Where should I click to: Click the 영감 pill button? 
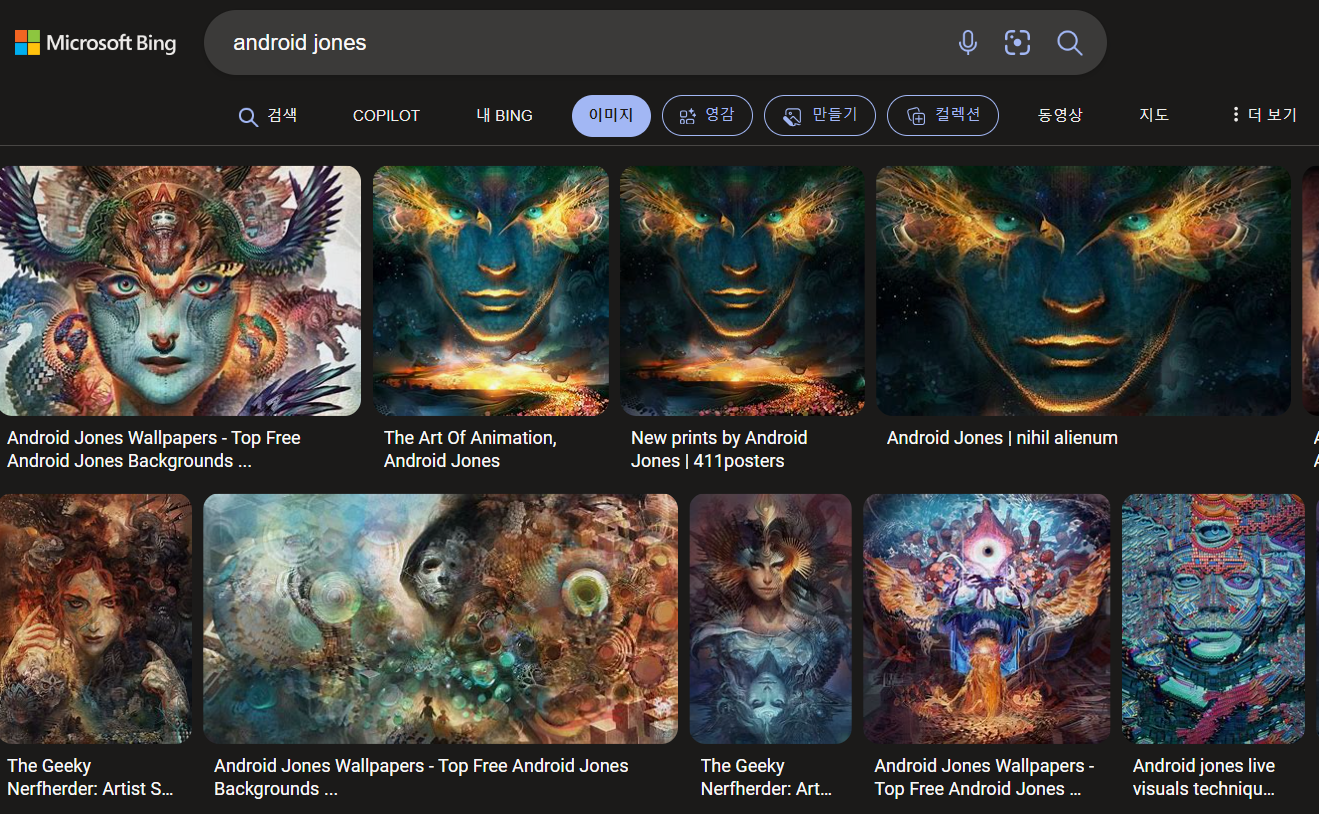click(707, 116)
